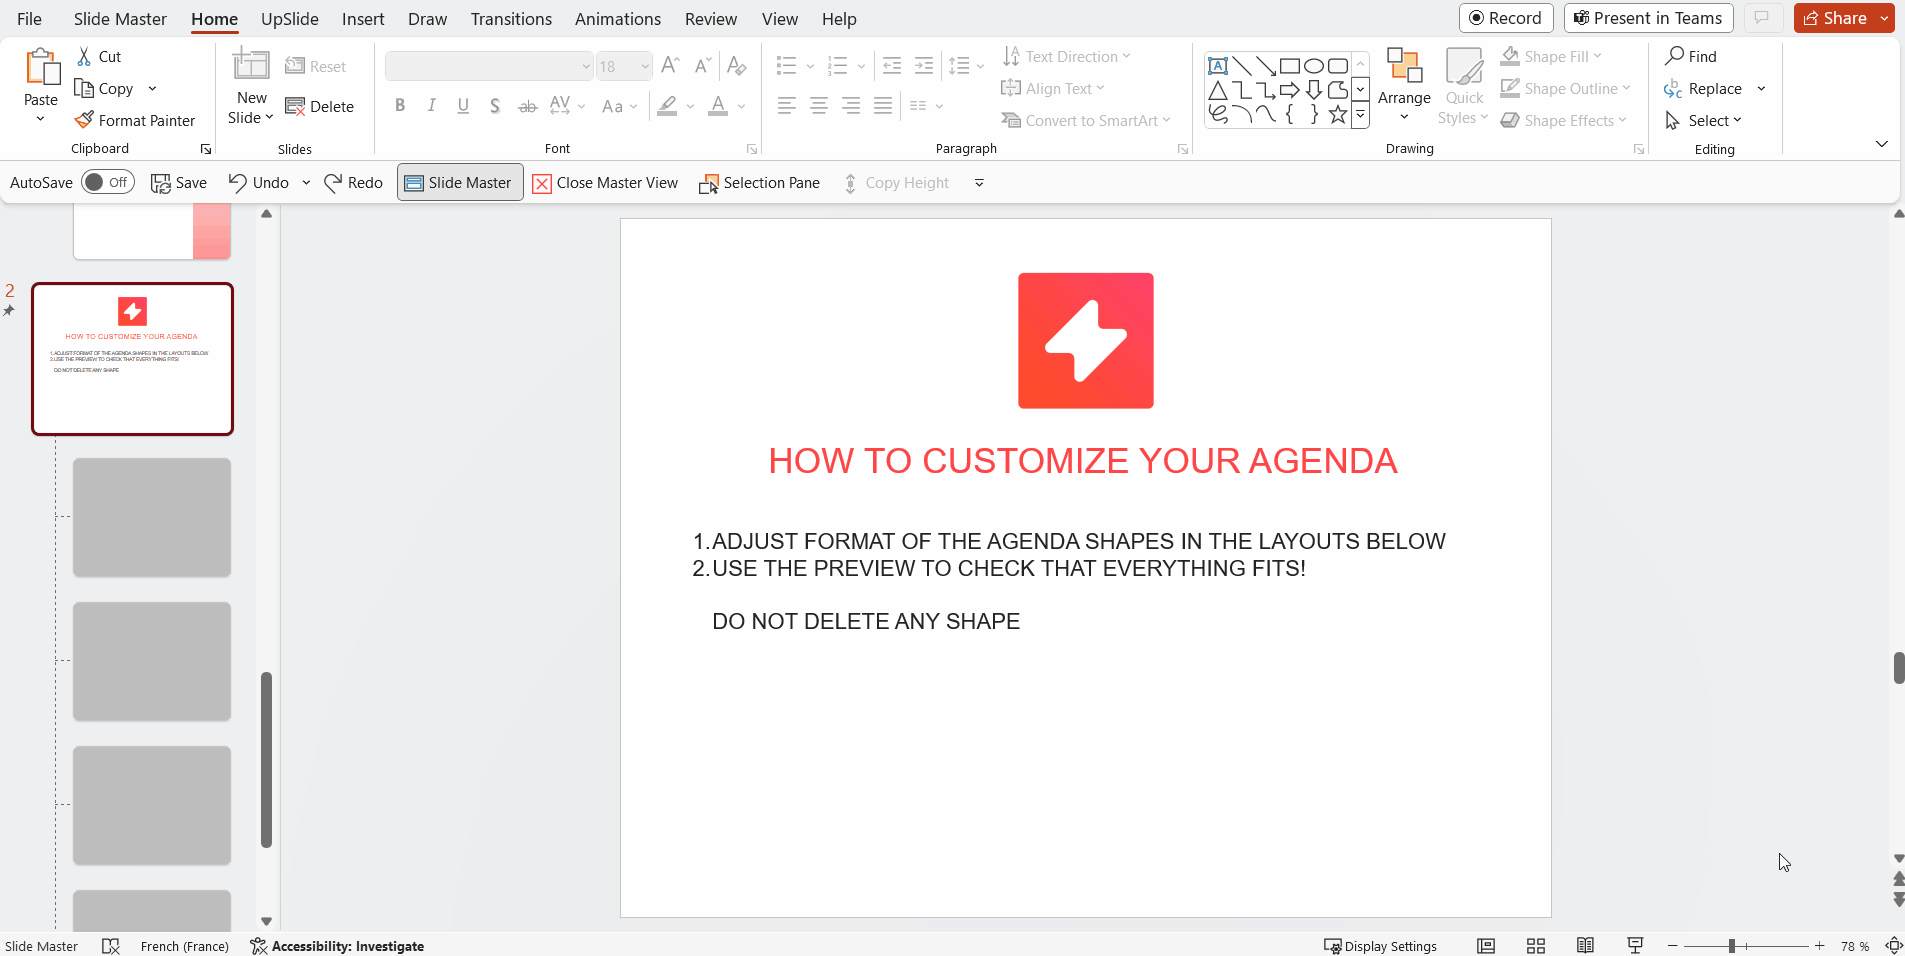The width and height of the screenshot is (1905, 956).
Task: Open the font size dropdown
Action: [645, 66]
